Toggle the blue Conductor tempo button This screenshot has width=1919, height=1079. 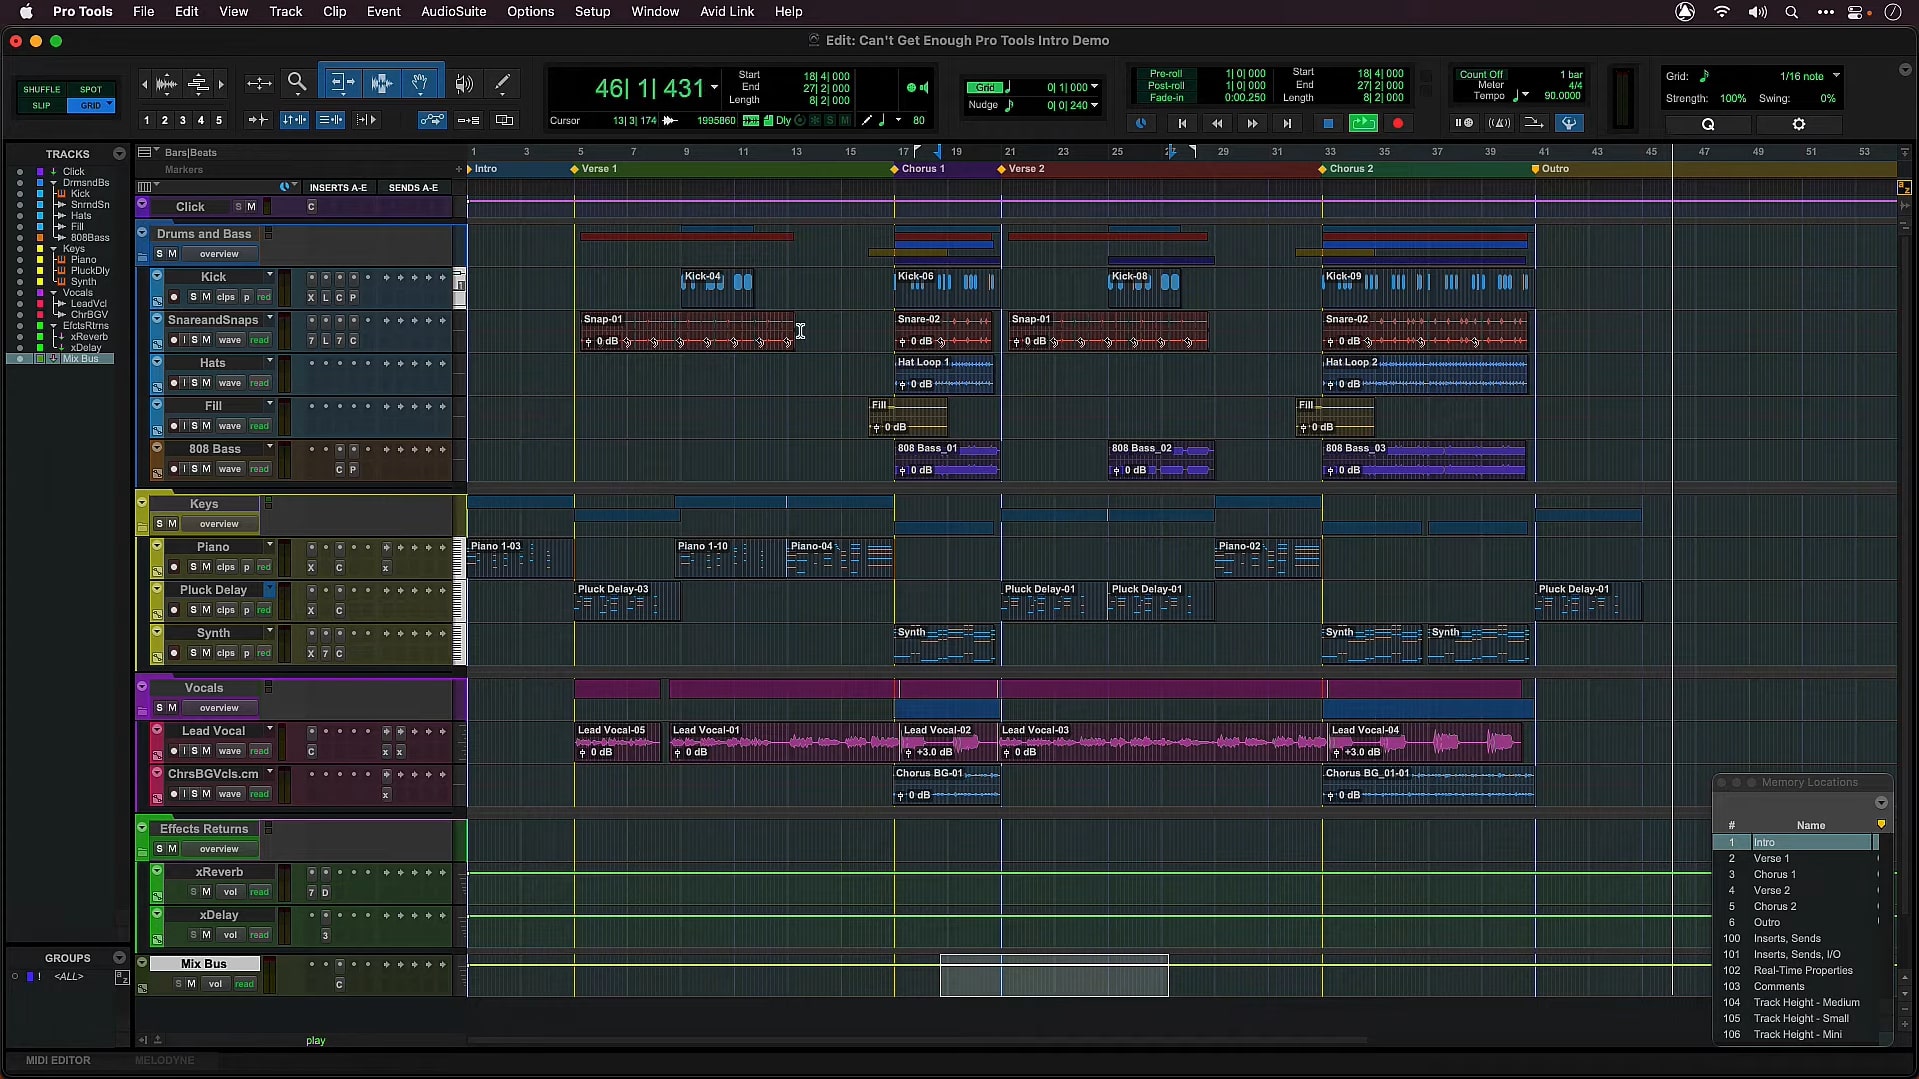(x=1569, y=123)
